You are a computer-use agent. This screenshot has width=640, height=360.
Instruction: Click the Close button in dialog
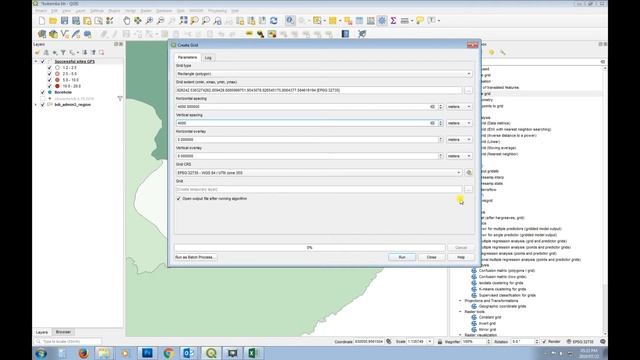click(431, 258)
